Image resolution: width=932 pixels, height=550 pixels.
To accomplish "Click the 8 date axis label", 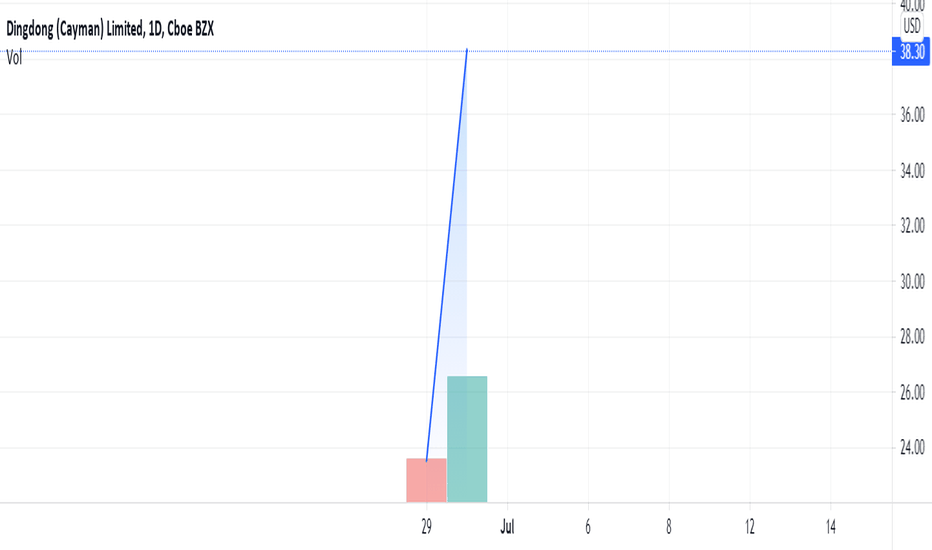I will (x=669, y=527).
